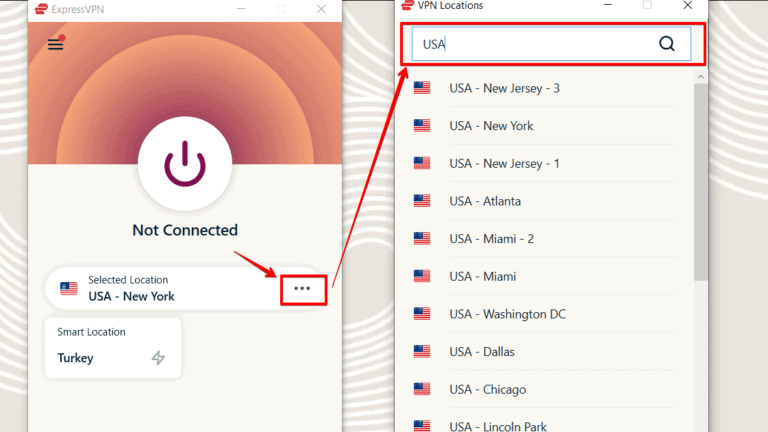
Task: Click the flag beside USA - Atlanta
Action: click(422, 201)
